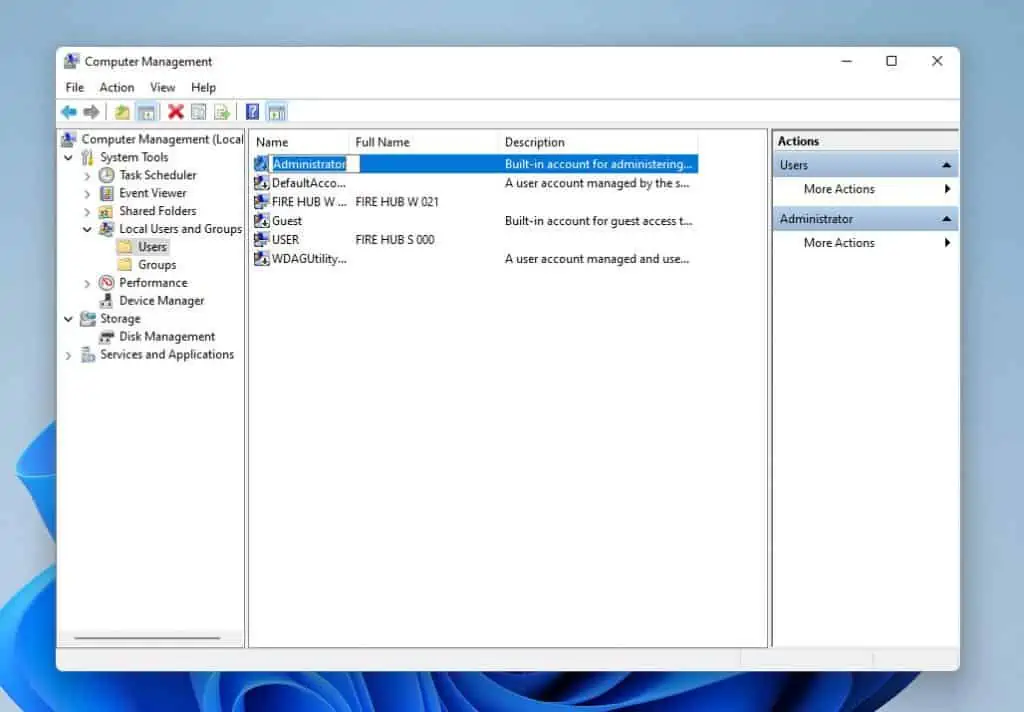Image resolution: width=1024 pixels, height=712 pixels.
Task: Click the red X delete icon in toolbar
Action: pyautogui.click(x=175, y=111)
